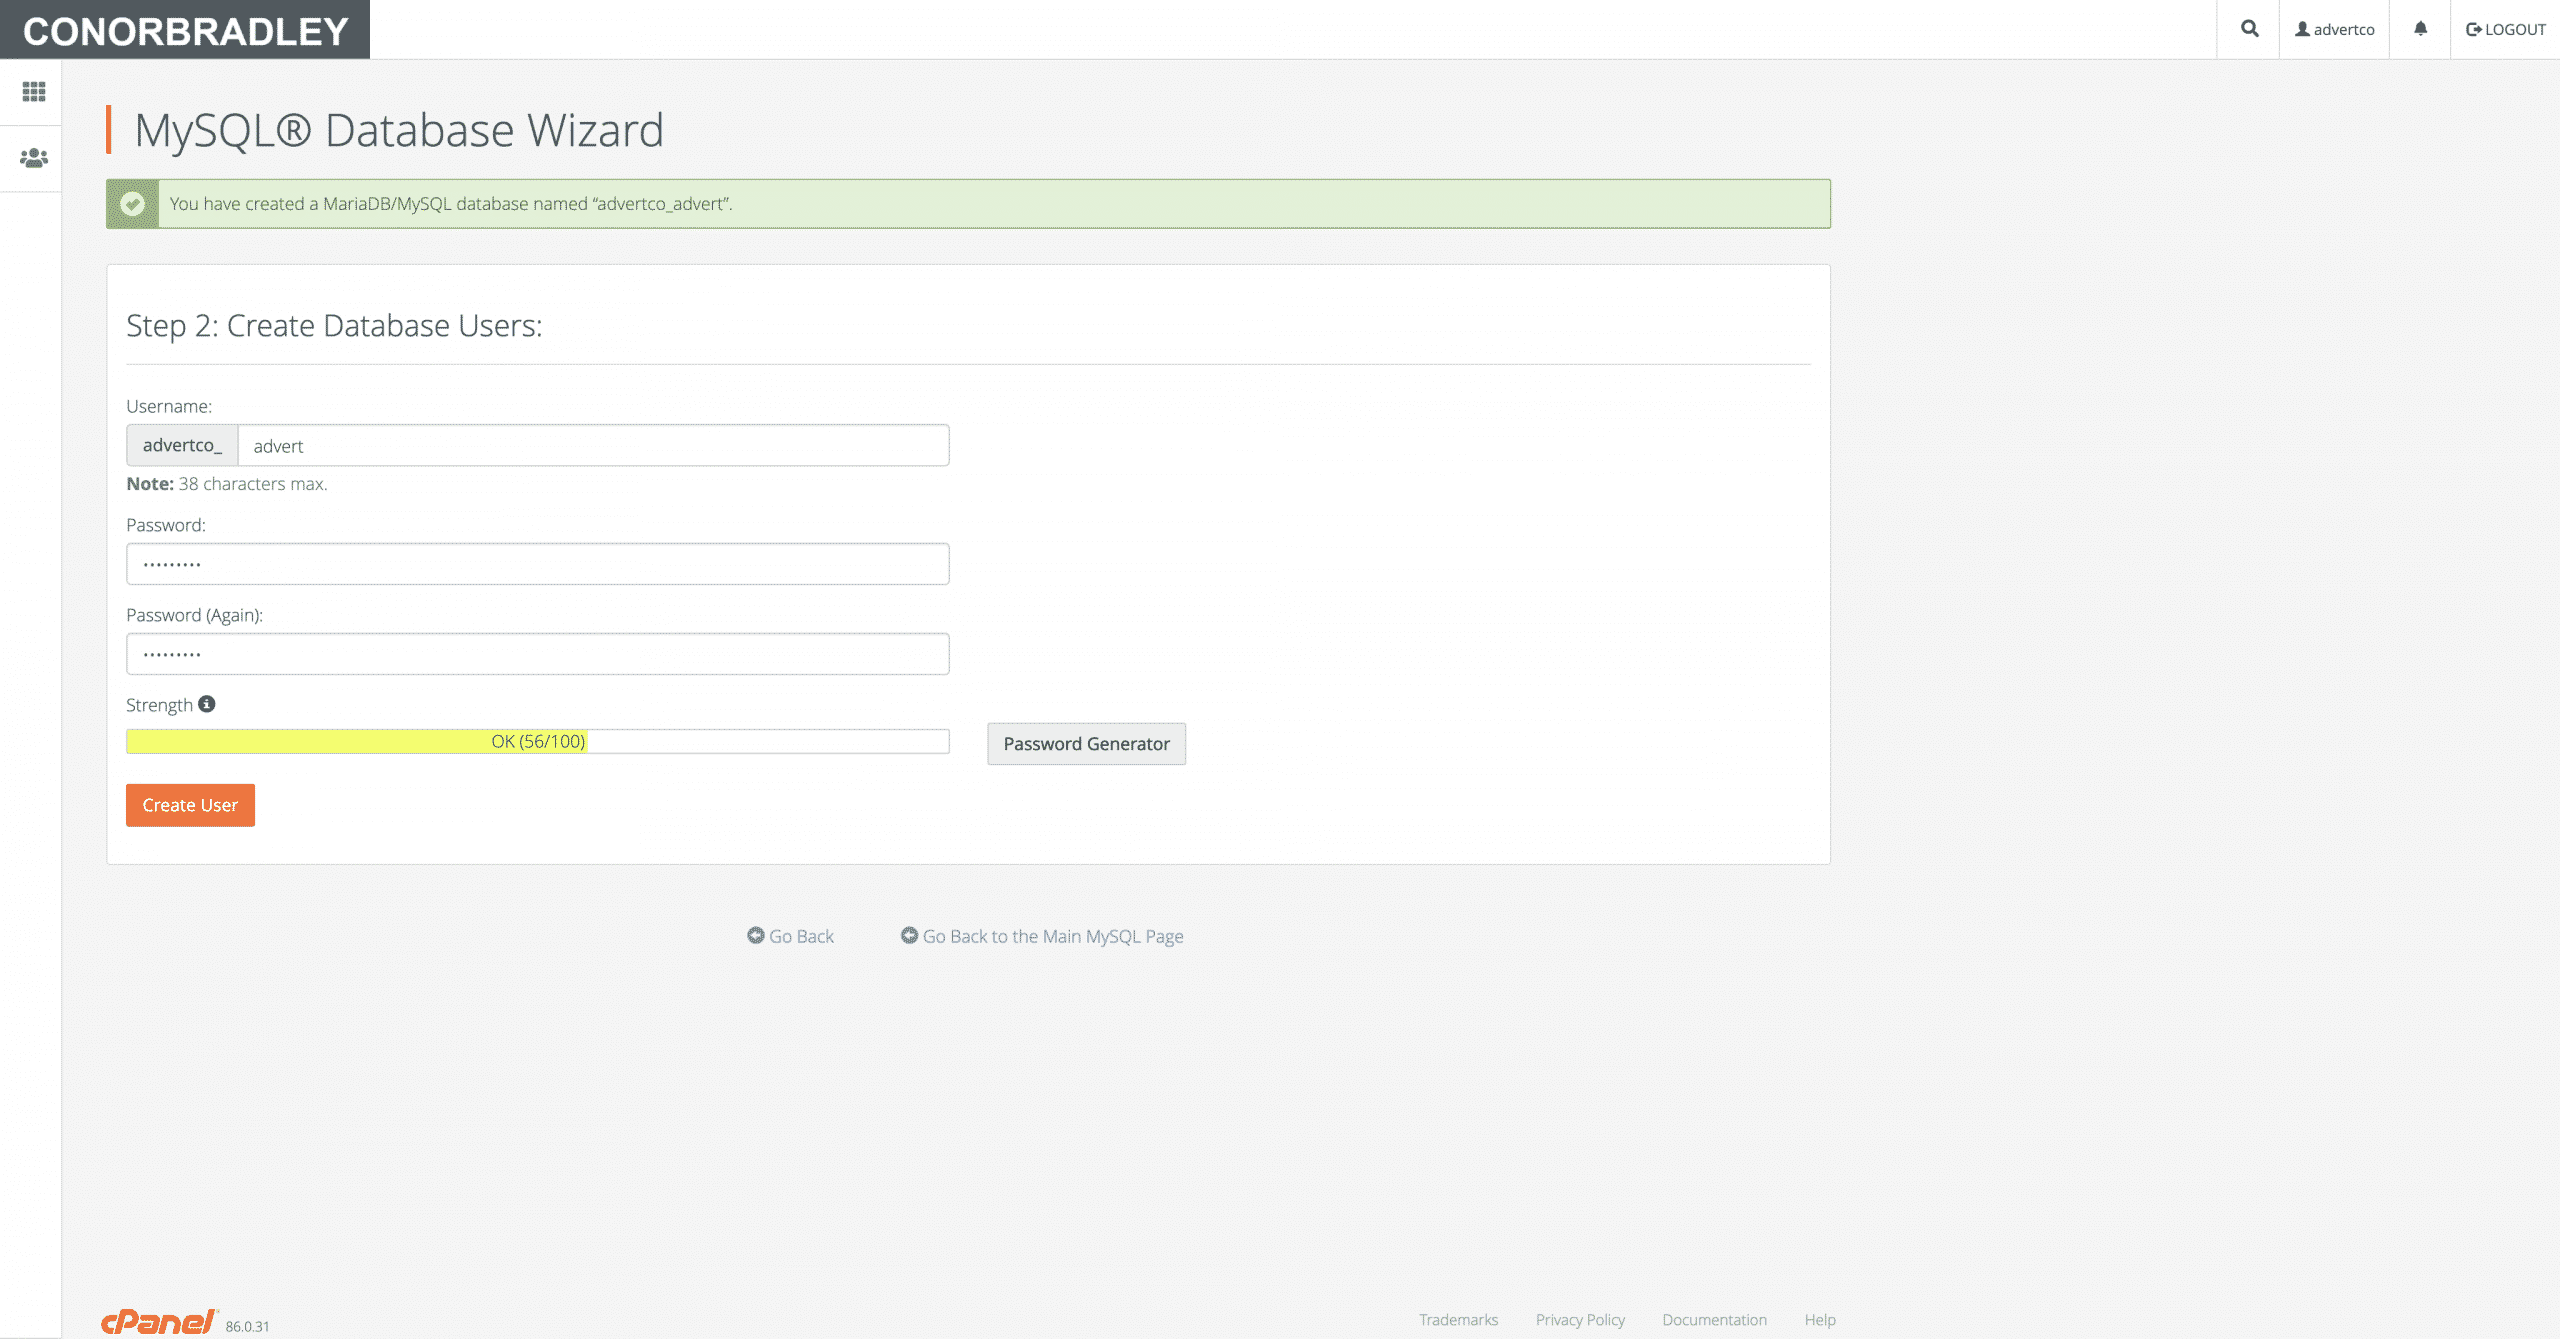This screenshot has height=1339, width=2560.
Task: Focus the Password (Again) field
Action: click(538, 654)
